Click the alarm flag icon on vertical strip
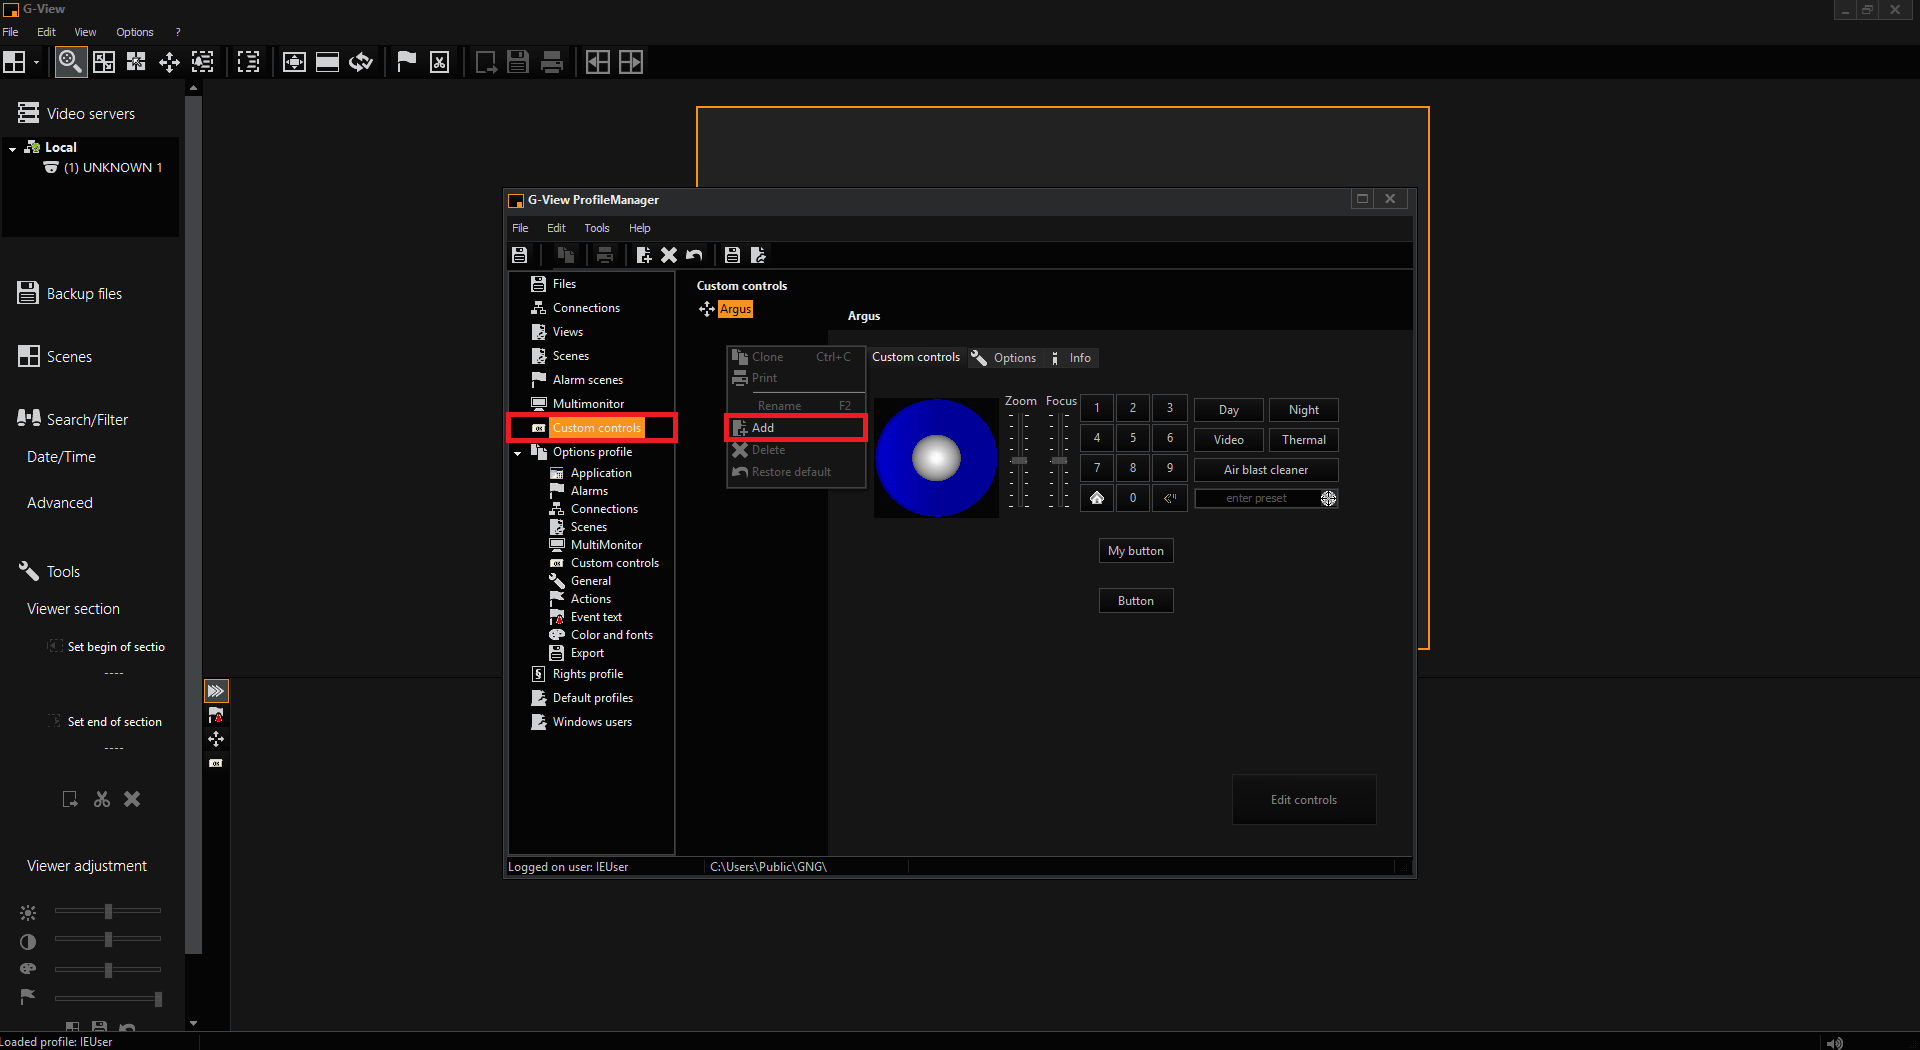Viewport: 1920px width, 1050px height. pyautogui.click(x=216, y=715)
